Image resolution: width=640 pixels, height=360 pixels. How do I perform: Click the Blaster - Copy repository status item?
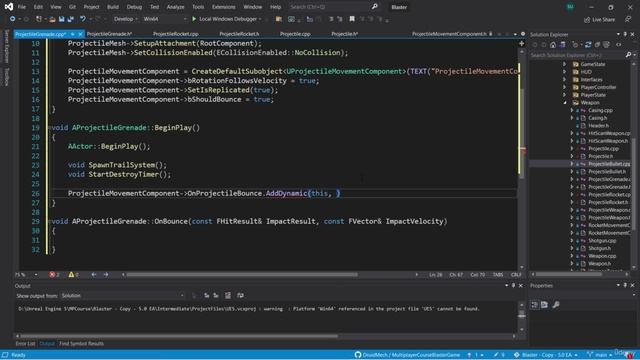pyautogui.click(x=546, y=355)
